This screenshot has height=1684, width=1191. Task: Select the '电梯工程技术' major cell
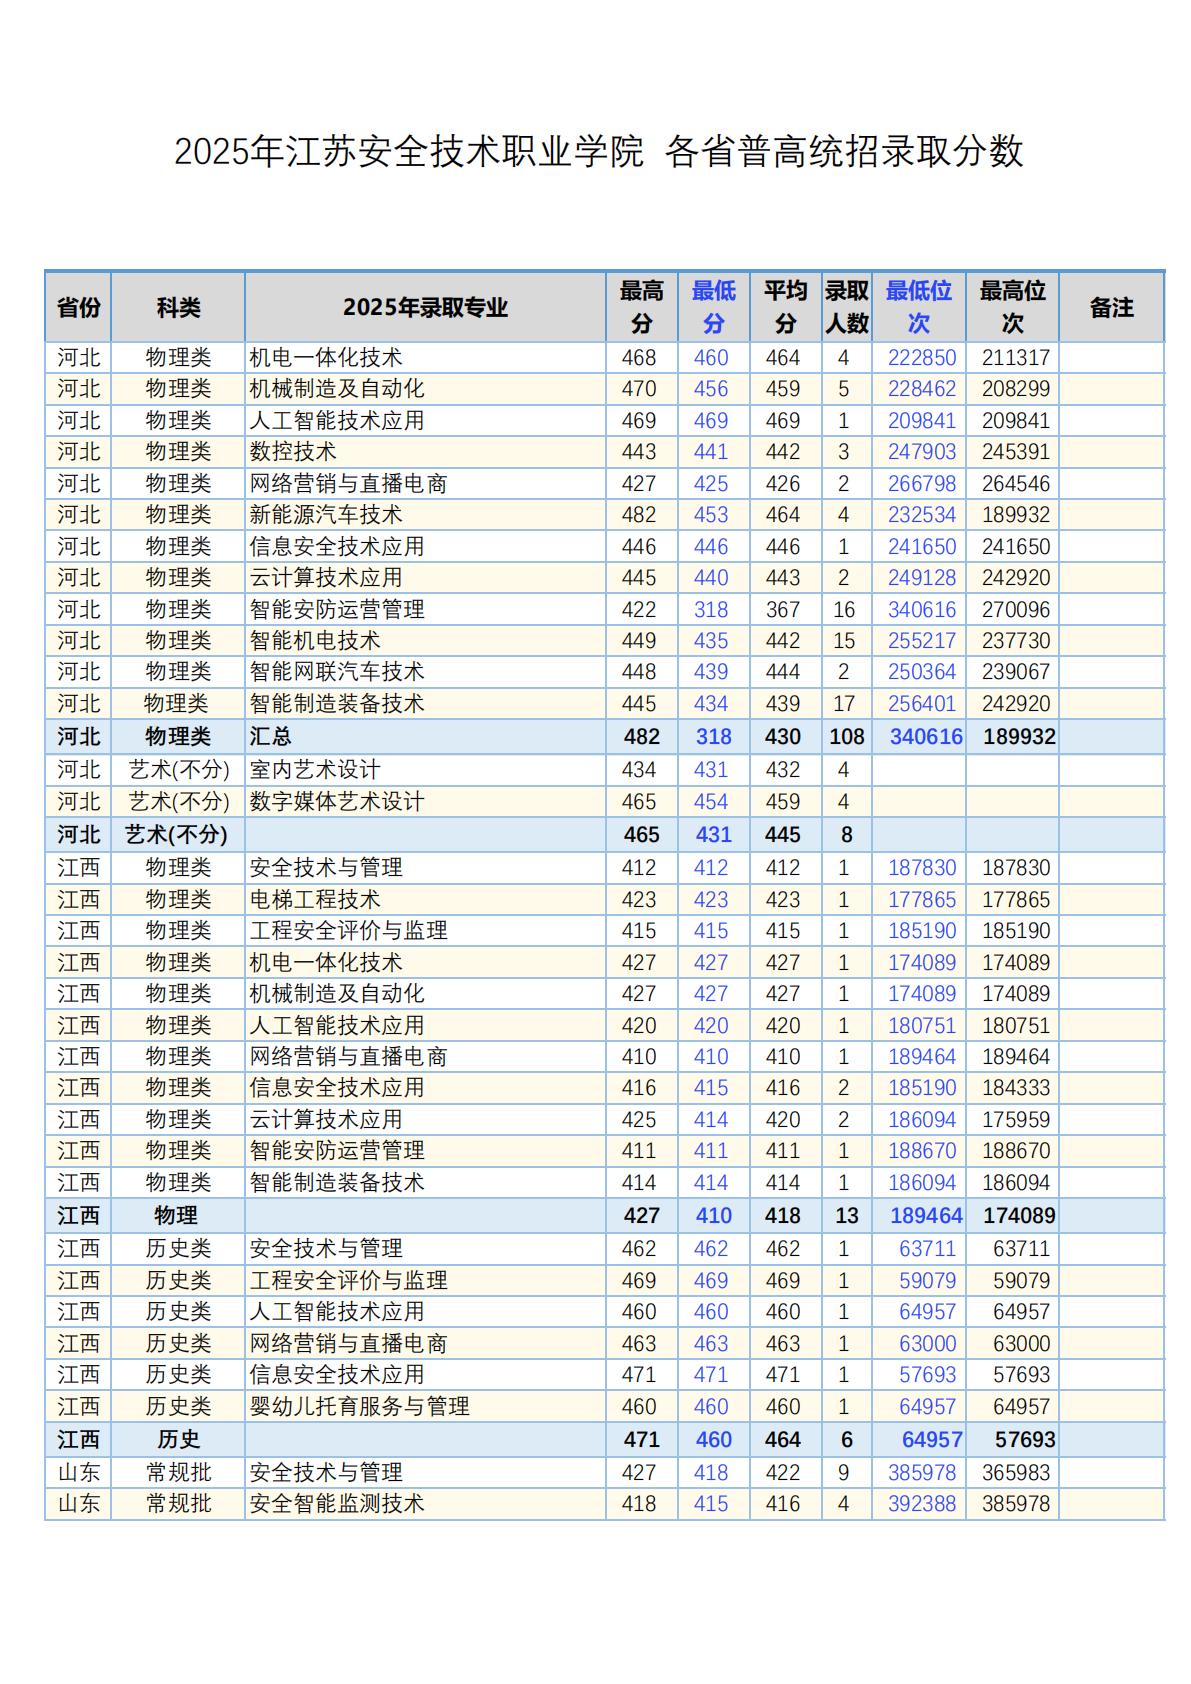click(x=426, y=900)
